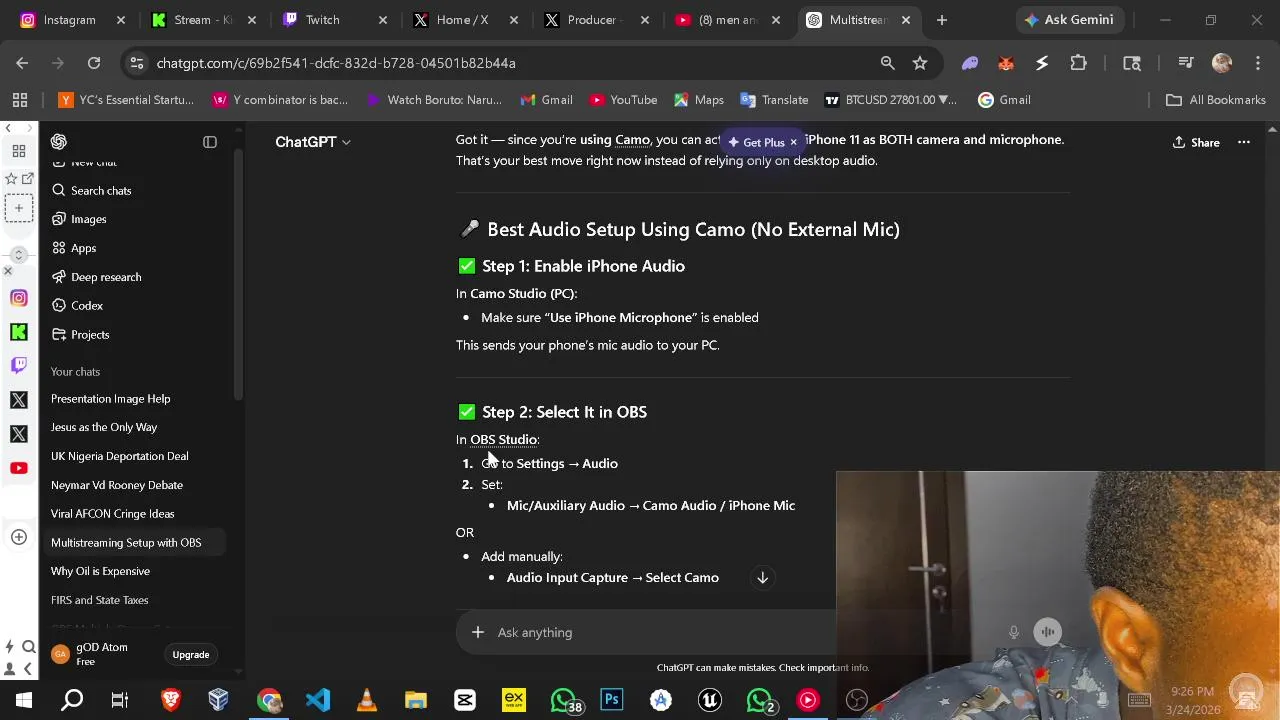Open the Extensions puzzle-piece menu
Screen dimensions: 1280x720
[x=1078, y=63]
